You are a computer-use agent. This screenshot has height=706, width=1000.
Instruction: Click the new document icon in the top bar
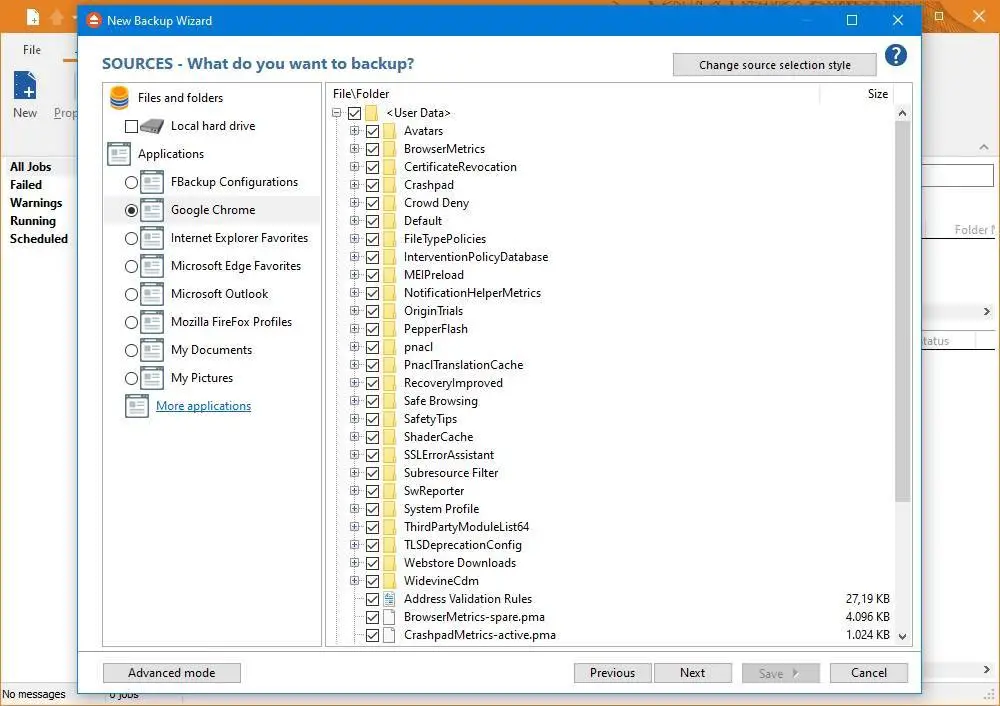[33, 18]
